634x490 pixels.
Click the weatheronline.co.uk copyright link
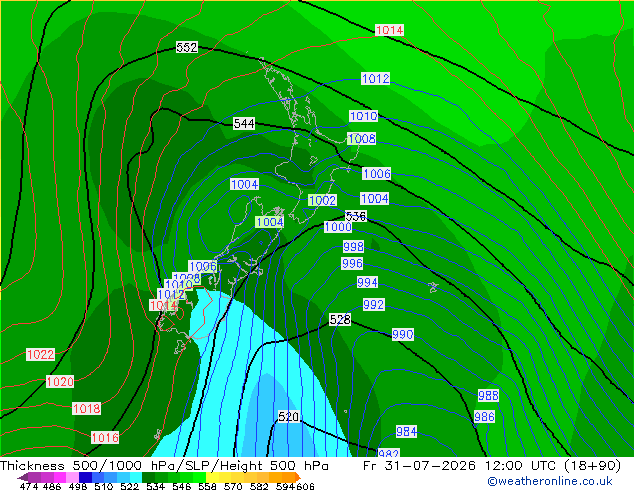pyautogui.click(x=549, y=481)
